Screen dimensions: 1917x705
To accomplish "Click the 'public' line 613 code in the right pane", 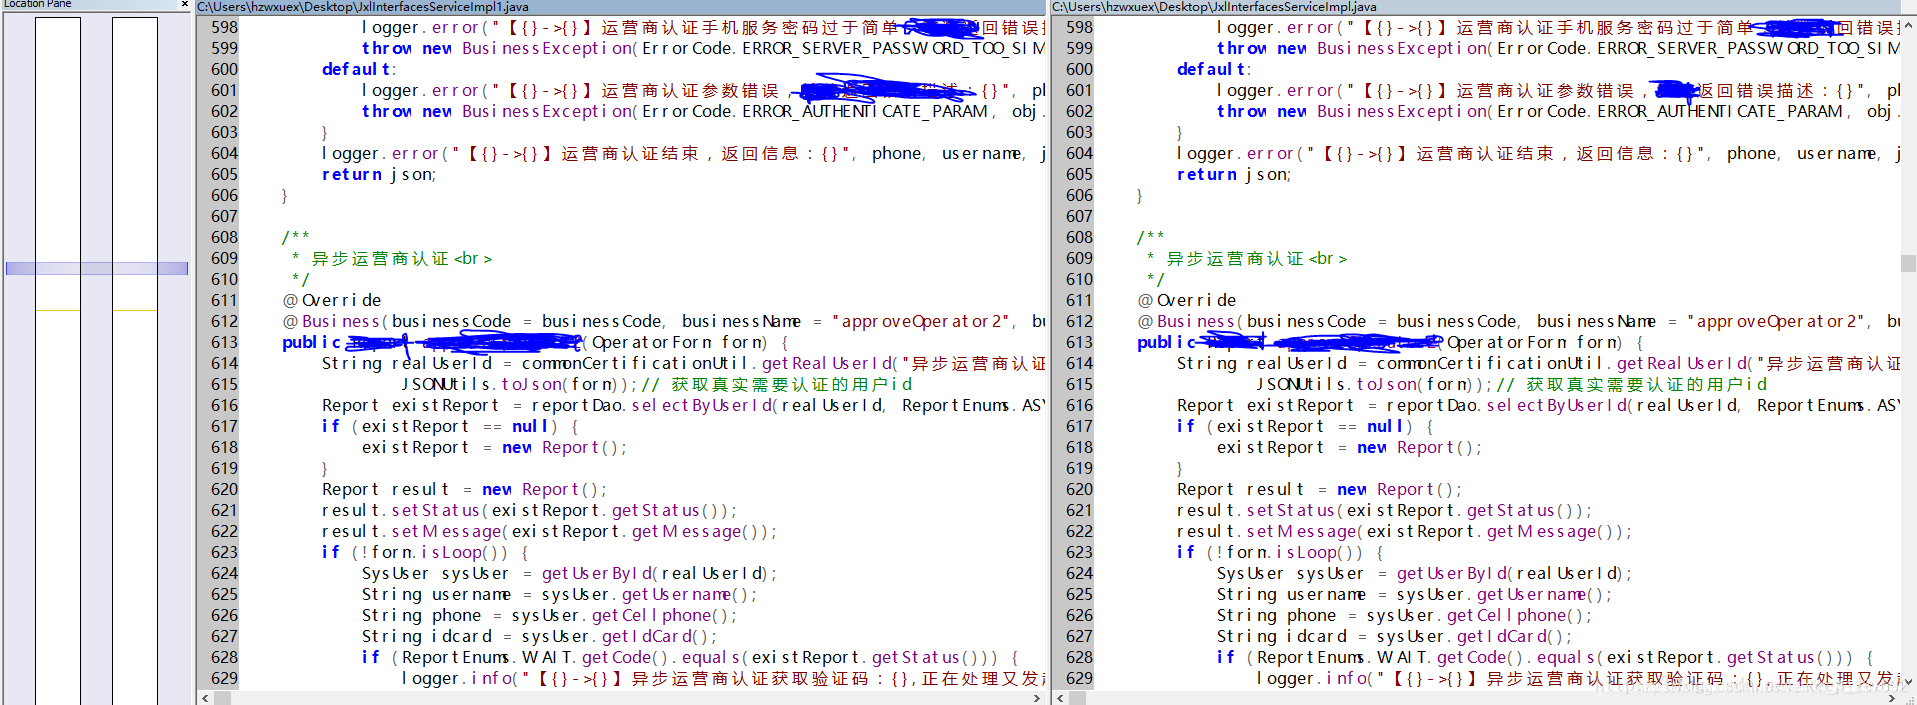I will tap(1390, 342).
